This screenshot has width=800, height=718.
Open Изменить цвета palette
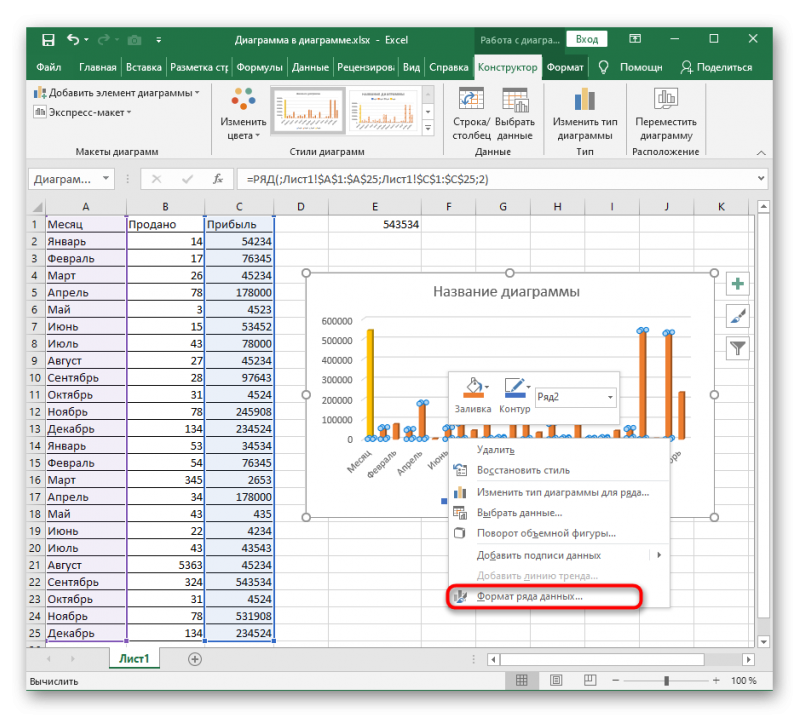[243, 114]
